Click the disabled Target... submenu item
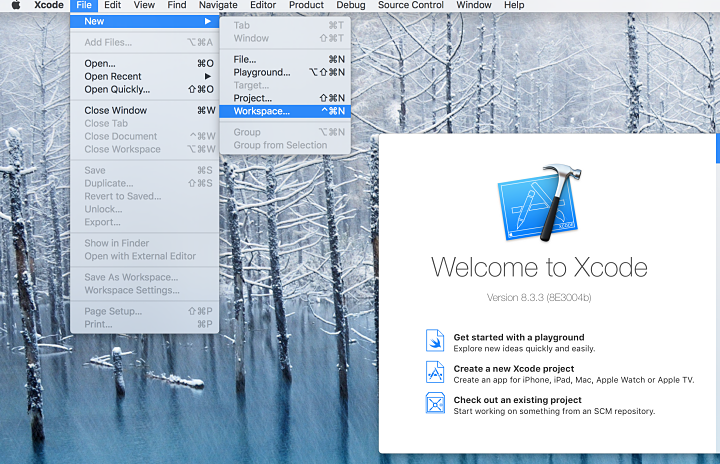Image resolution: width=720 pixels, height=464 pixels. point(285,85)
